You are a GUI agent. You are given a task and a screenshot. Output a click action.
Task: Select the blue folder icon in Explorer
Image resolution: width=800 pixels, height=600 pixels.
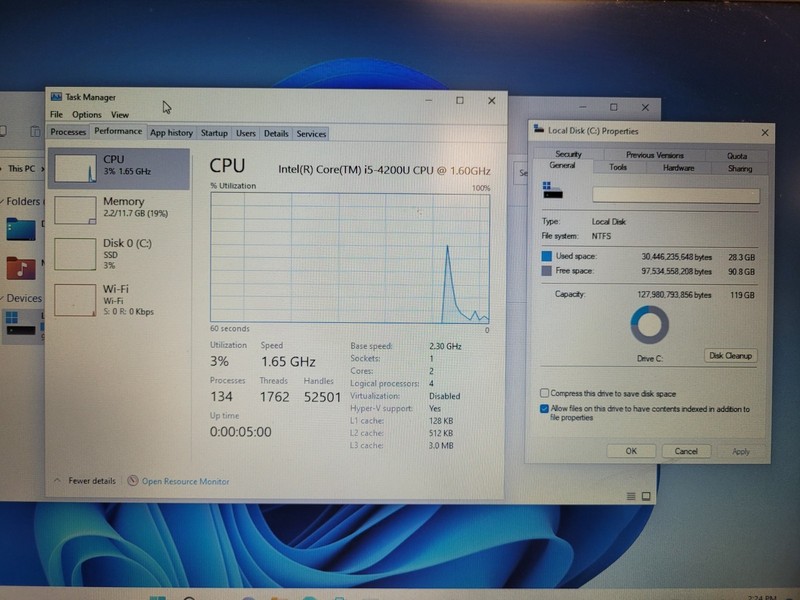[21, 229]
